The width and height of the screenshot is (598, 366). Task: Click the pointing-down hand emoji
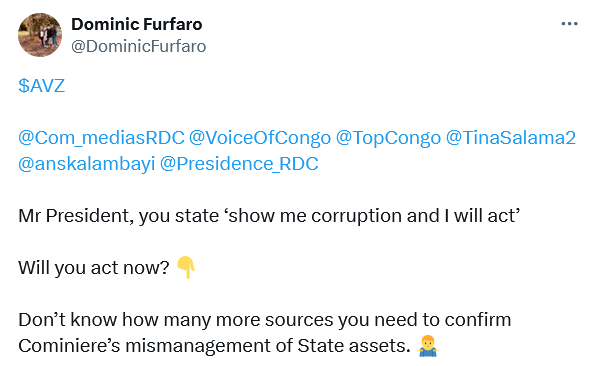click(x=186, y=267)
